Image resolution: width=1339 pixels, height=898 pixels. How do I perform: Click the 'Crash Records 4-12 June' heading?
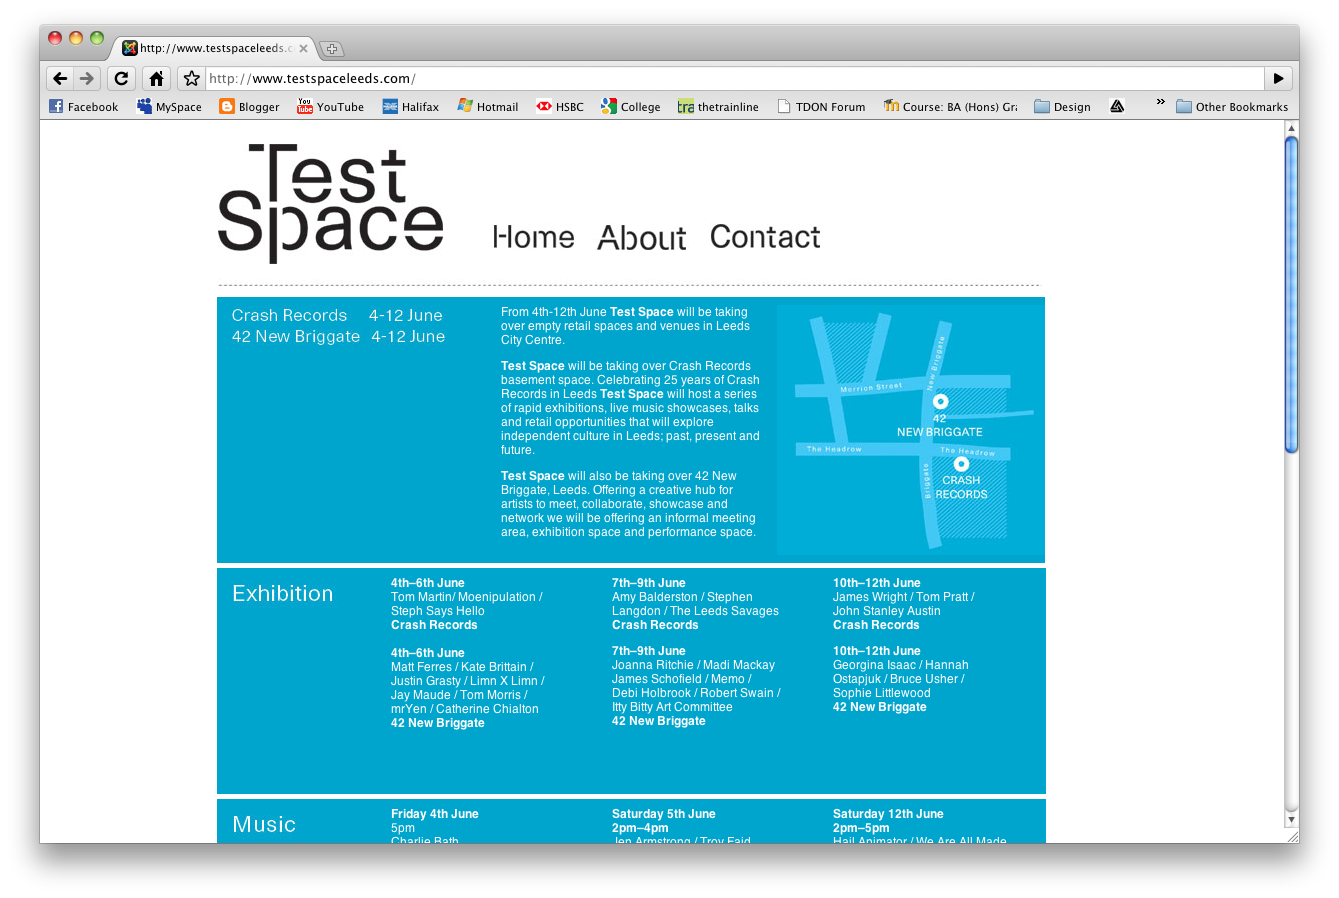(x=337, y=316)
